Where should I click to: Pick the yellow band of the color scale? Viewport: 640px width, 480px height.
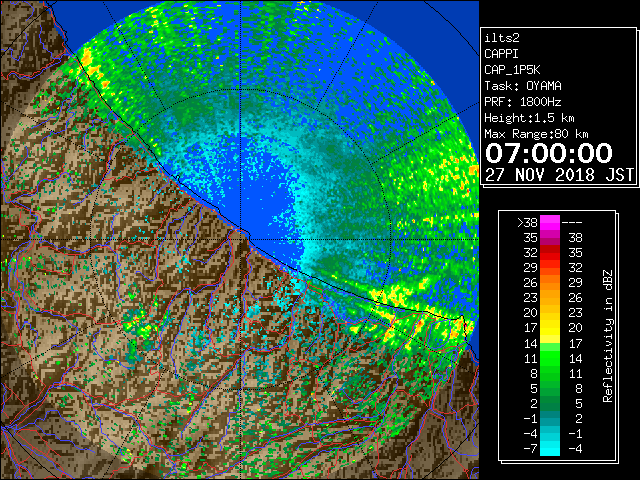[550, 328]
